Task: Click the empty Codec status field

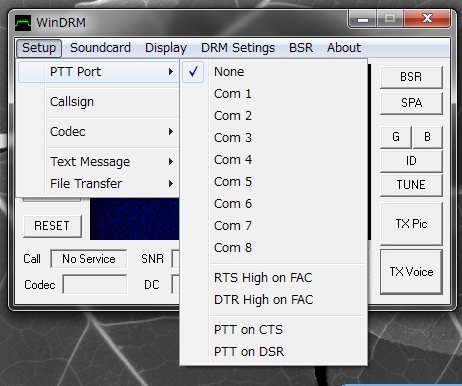Action: pyautogui.click(x=95, y=284)
